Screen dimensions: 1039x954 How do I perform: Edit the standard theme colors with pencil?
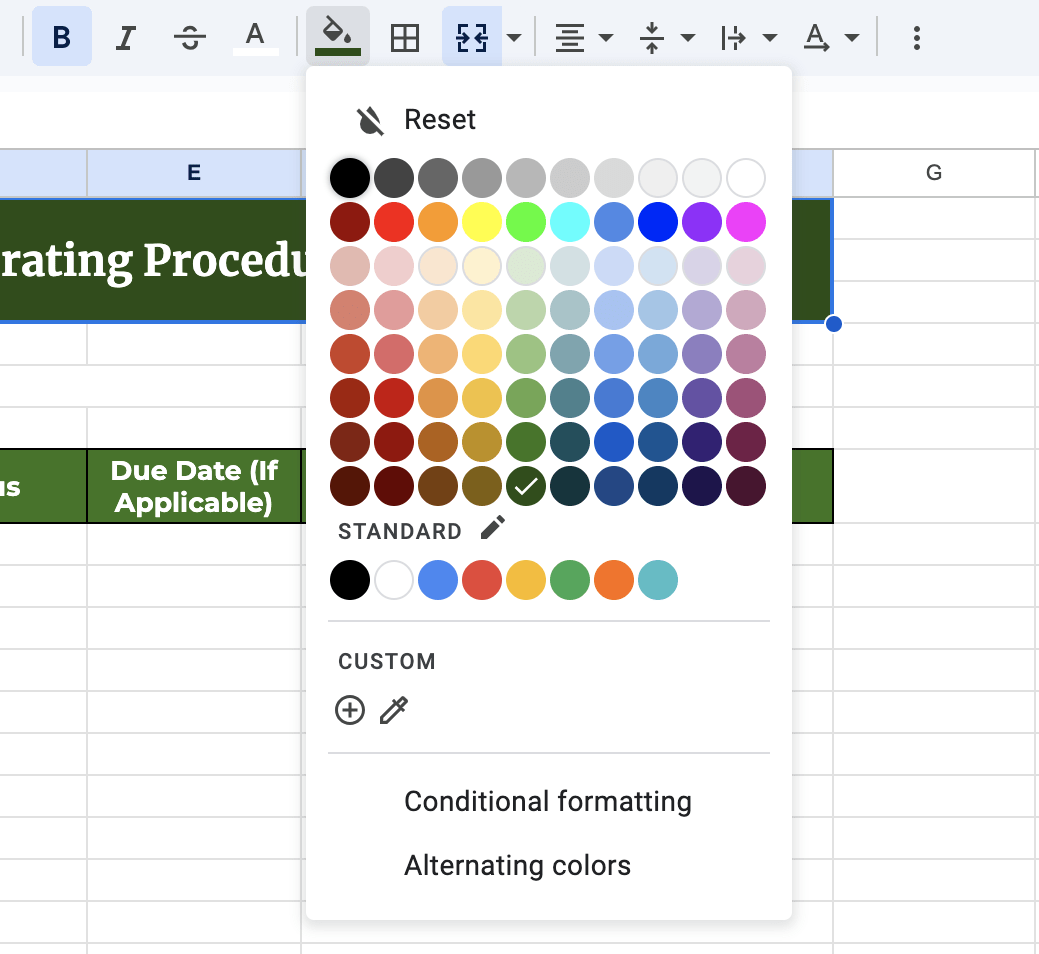pyautogui.click(x=493, y=529)
